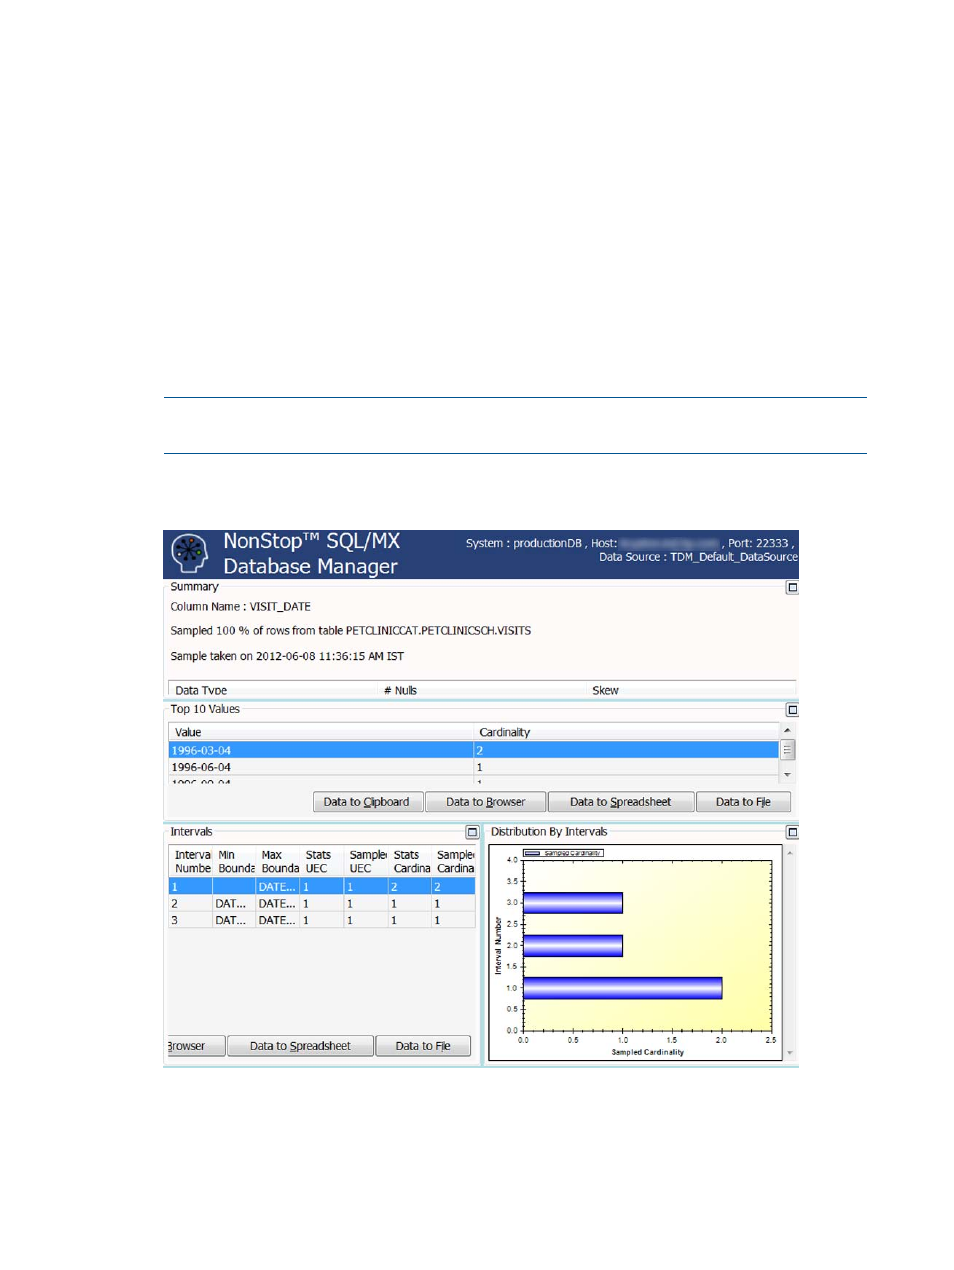Click down arrow of Top 10 Values scrollbar
Viewport: 954px width, 1270px height.
787,775
